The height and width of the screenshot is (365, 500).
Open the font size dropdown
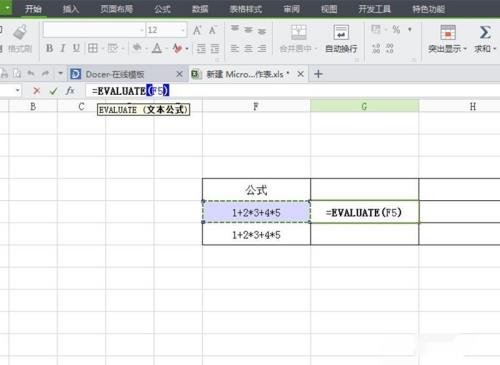[x=183, y=30]
